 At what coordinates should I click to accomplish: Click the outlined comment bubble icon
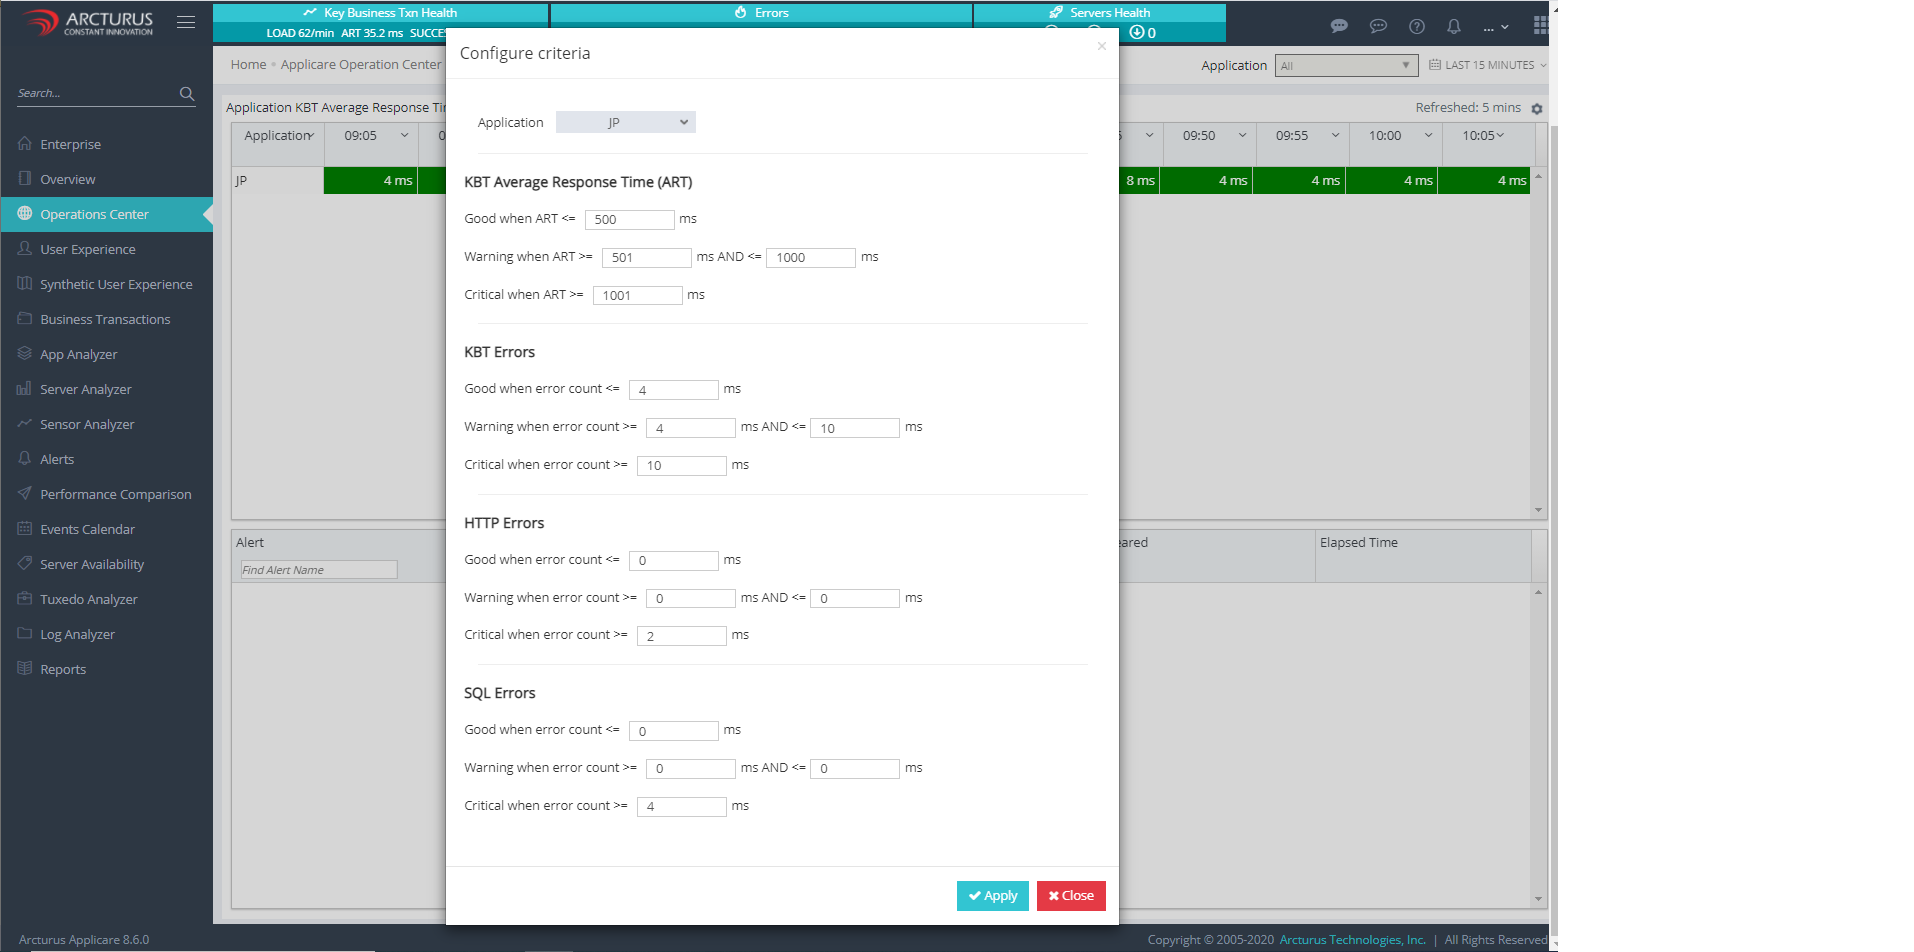1378,27
